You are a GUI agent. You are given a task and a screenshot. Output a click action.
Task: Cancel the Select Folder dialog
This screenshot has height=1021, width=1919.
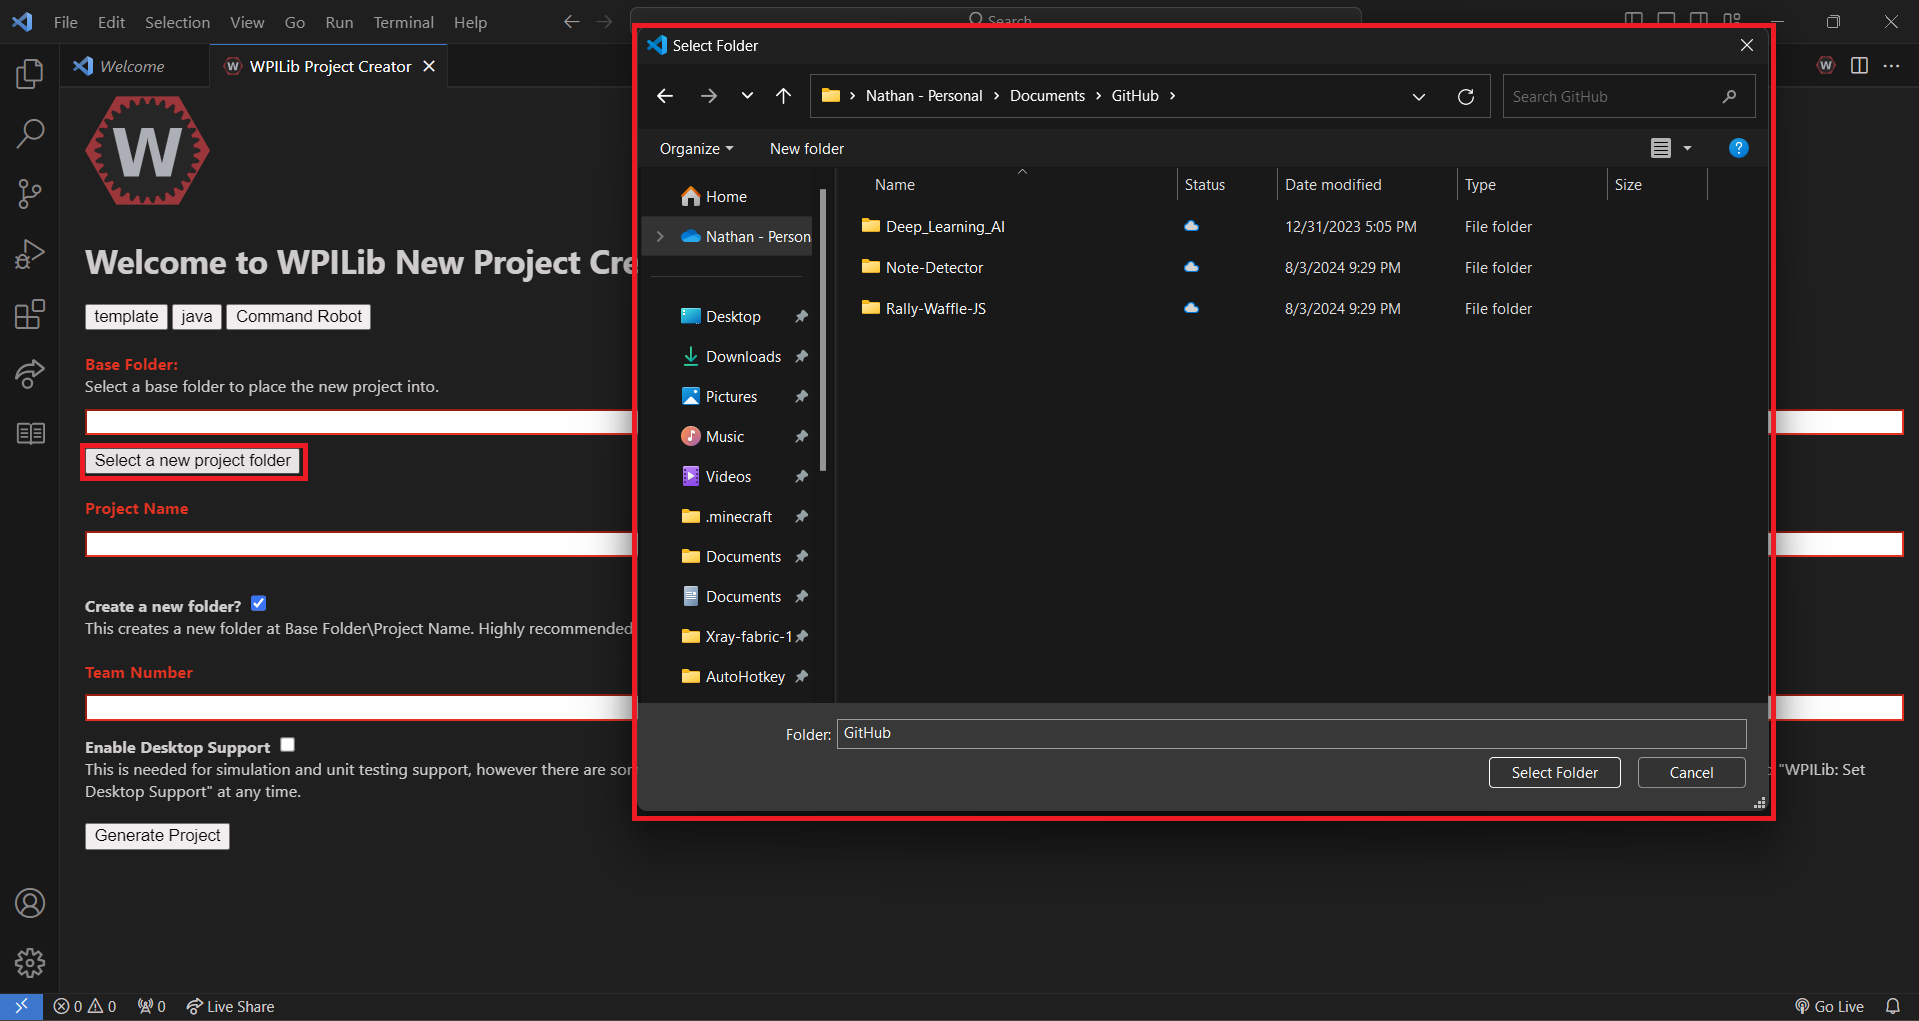(1691, 772)
